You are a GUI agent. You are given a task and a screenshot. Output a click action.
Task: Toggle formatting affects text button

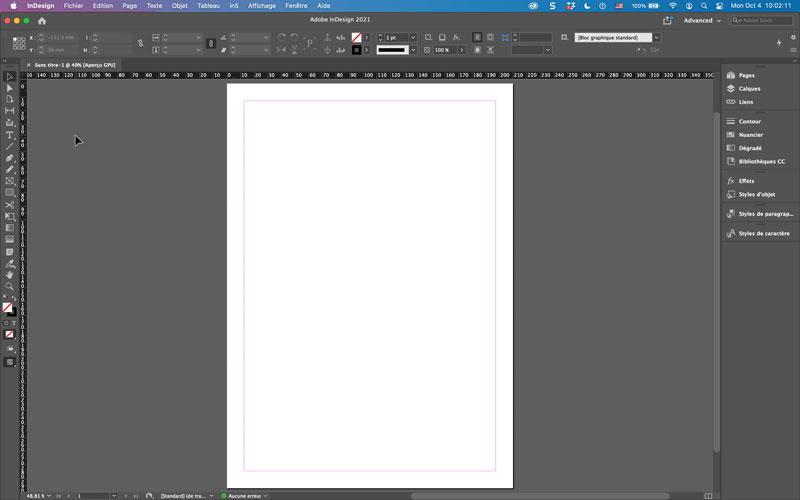[x=14, y=323]
